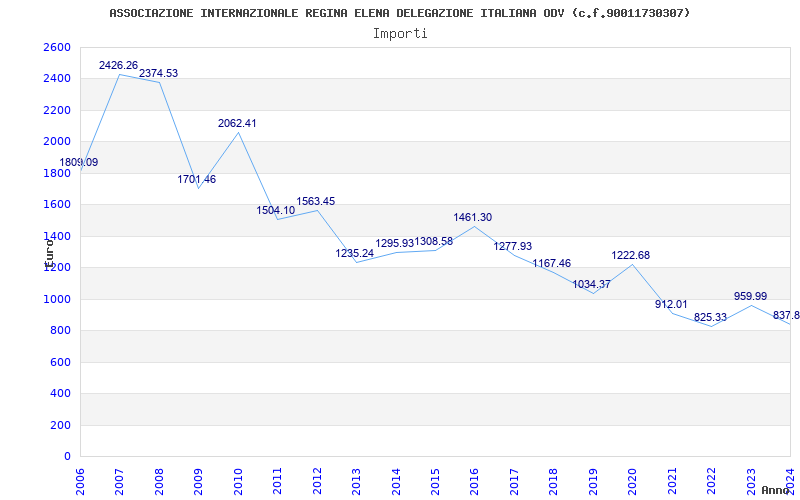Click the 2374.53 data label
Viewport: 800px width, 500px height.
click(x=159, y=73)
